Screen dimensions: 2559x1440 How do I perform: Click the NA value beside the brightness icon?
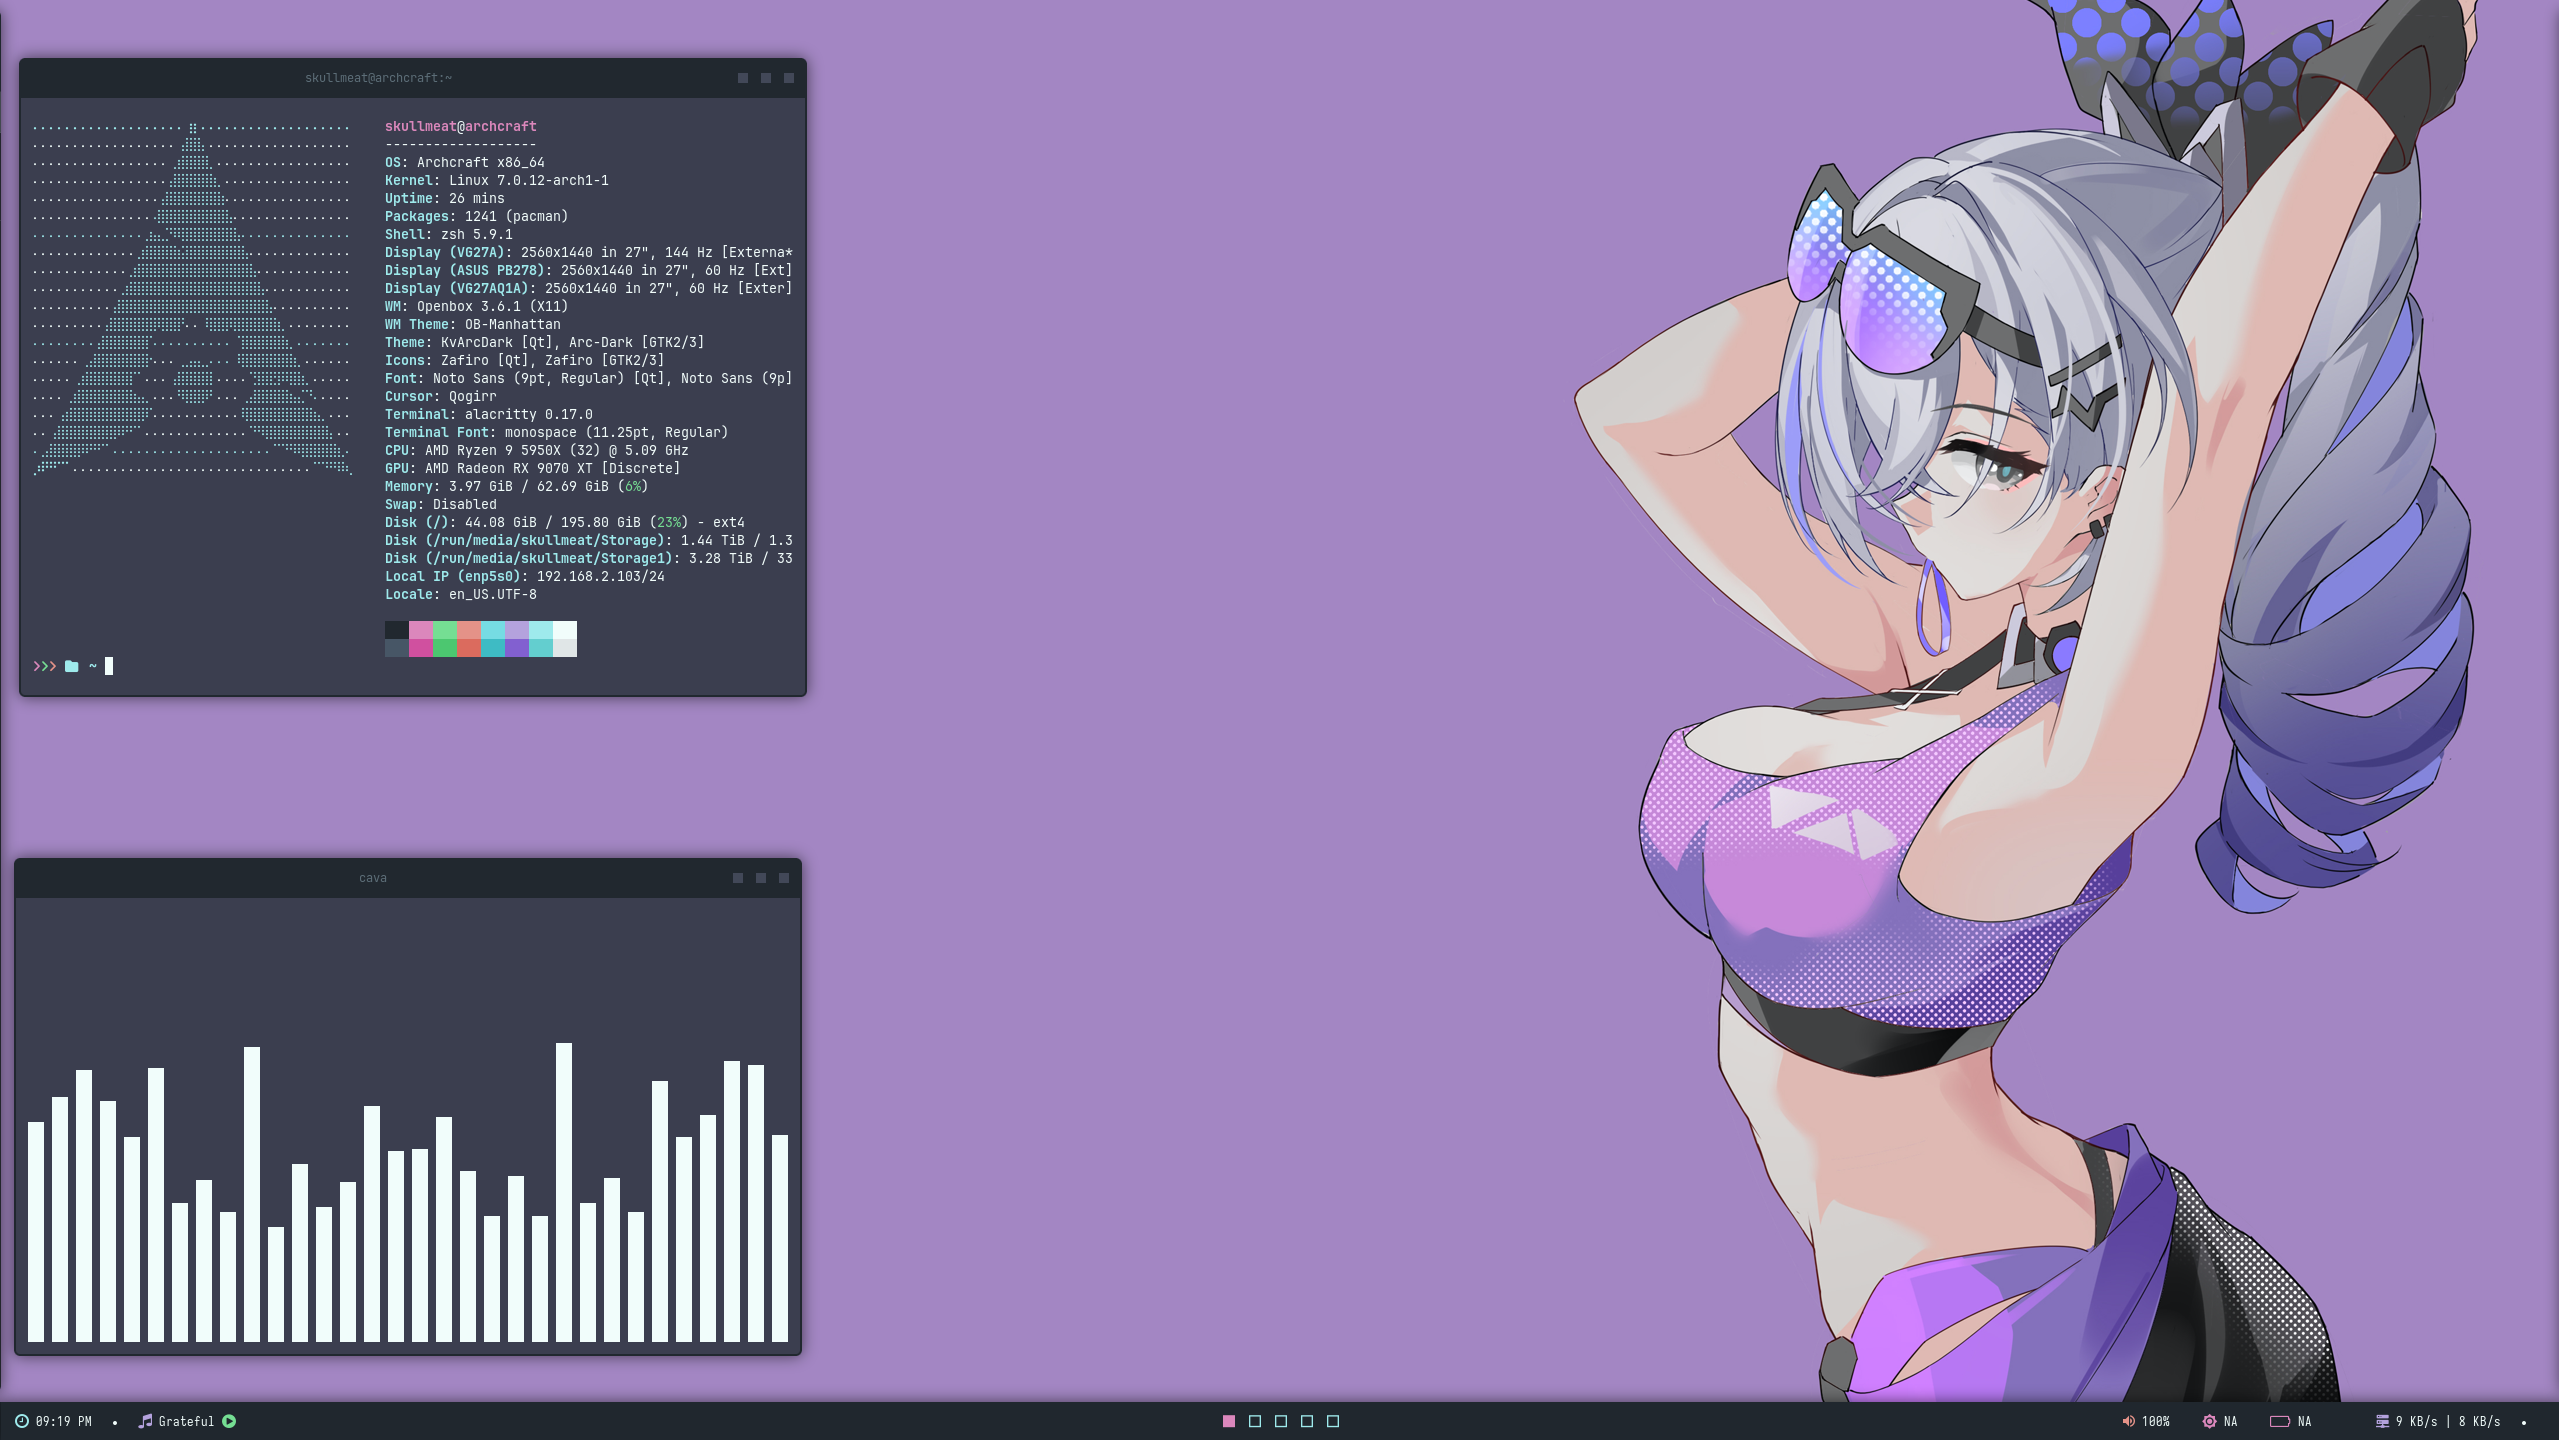pyautogui.click(x=2230, y=1421)
